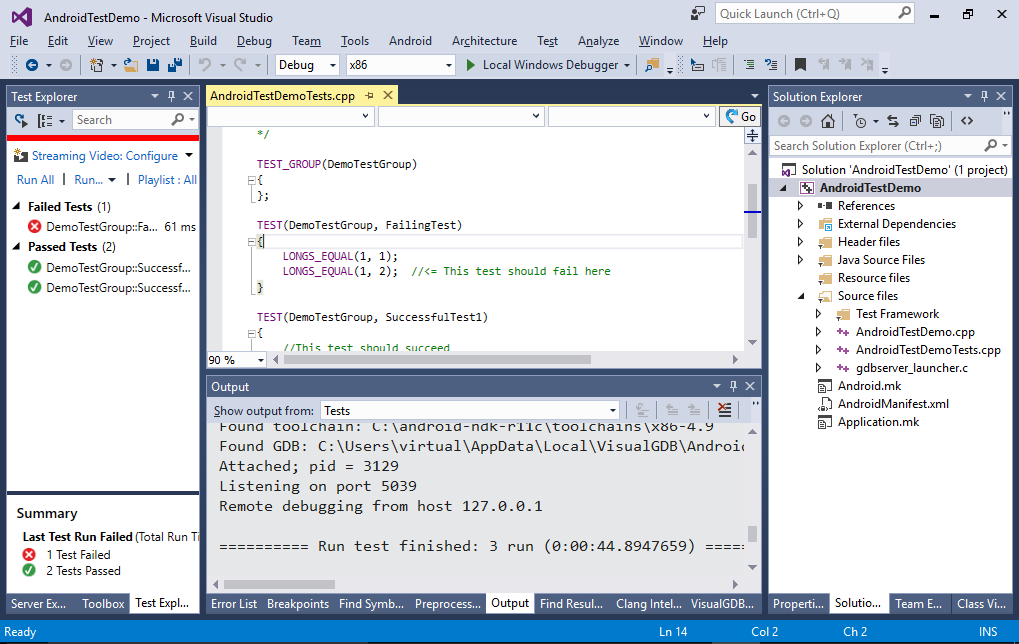Click the Navigate Backward arrow icon

(32, 65)
